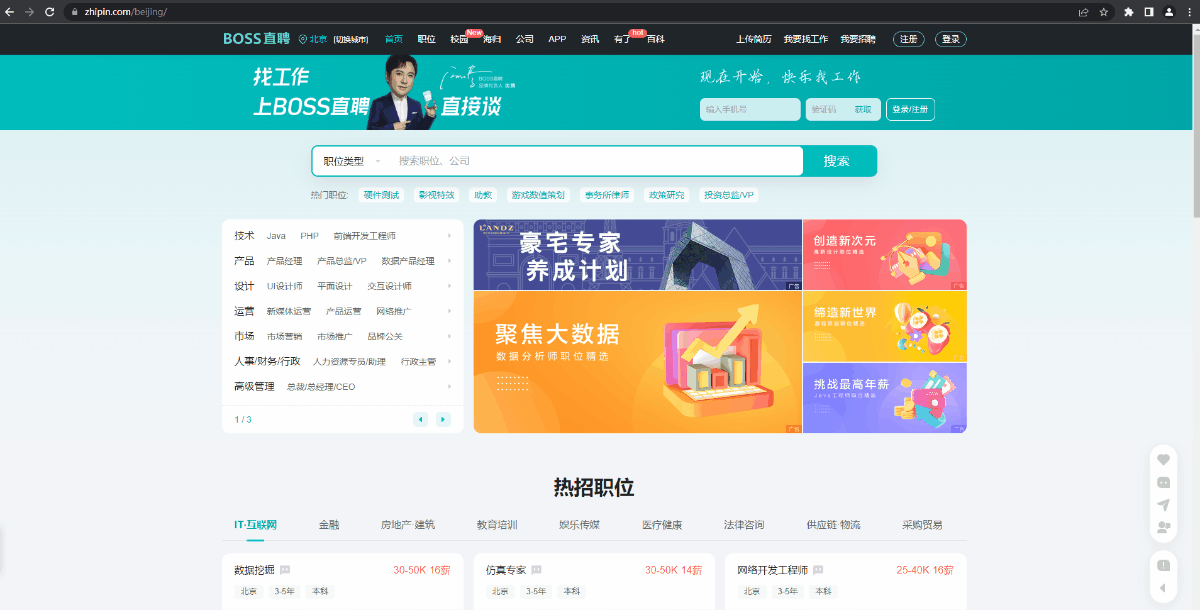This screenshot has width=1200, height=610.
Task: Click the people icon in floating sidebar
Action: pos(1163,526)
